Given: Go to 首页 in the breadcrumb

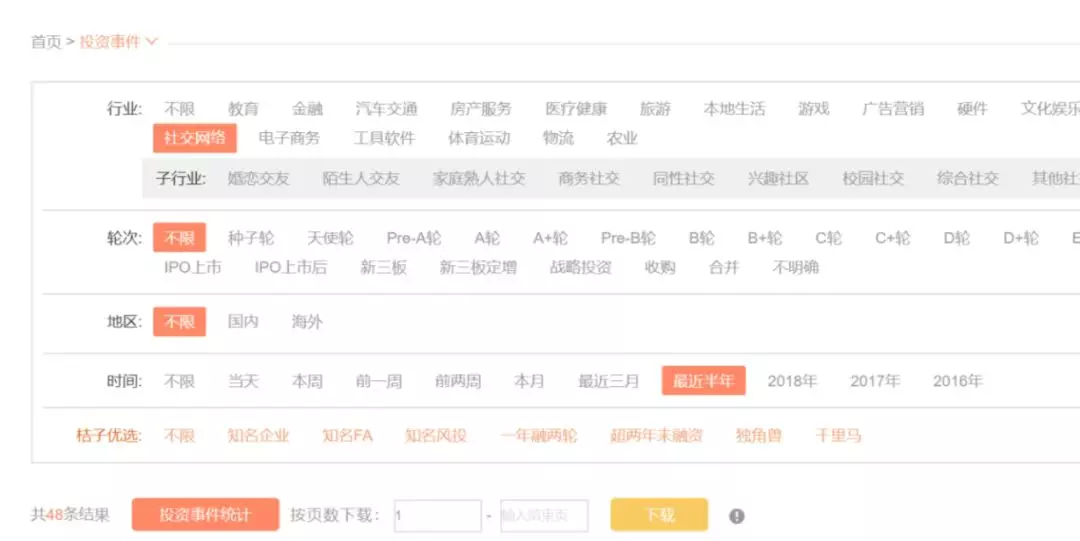Looking at the screenshot, I should pos(46,42).
